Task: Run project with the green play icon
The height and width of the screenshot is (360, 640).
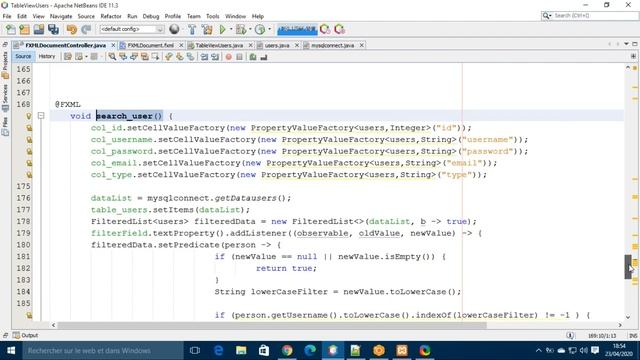Action: pos(222,29)
